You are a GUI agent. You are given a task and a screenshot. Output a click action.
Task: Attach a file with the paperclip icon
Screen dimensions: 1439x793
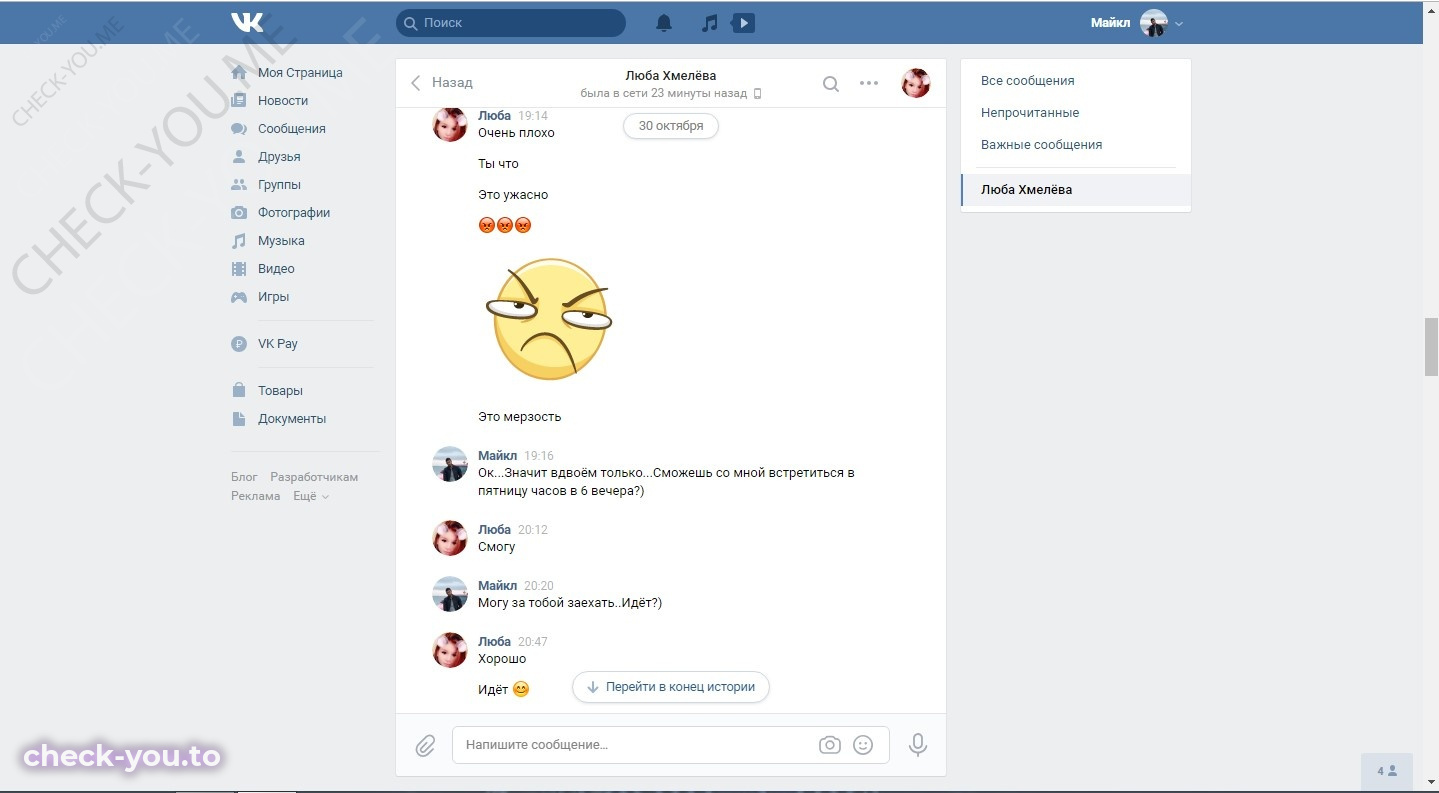pos(425,745)
